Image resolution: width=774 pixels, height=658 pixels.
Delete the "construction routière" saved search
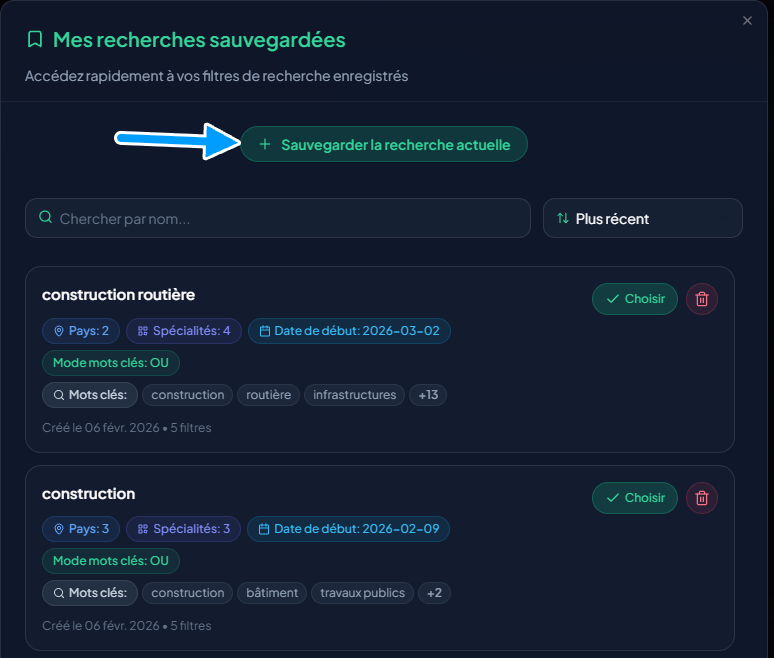pos(702,299)
